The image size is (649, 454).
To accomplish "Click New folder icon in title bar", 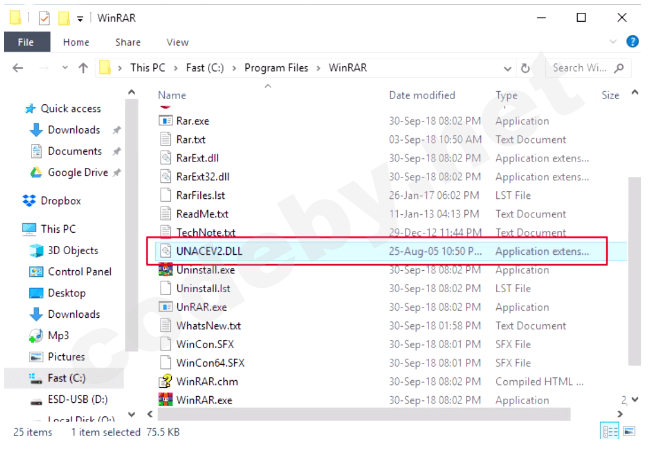I will pyautogui.click(x=63, y=18).
